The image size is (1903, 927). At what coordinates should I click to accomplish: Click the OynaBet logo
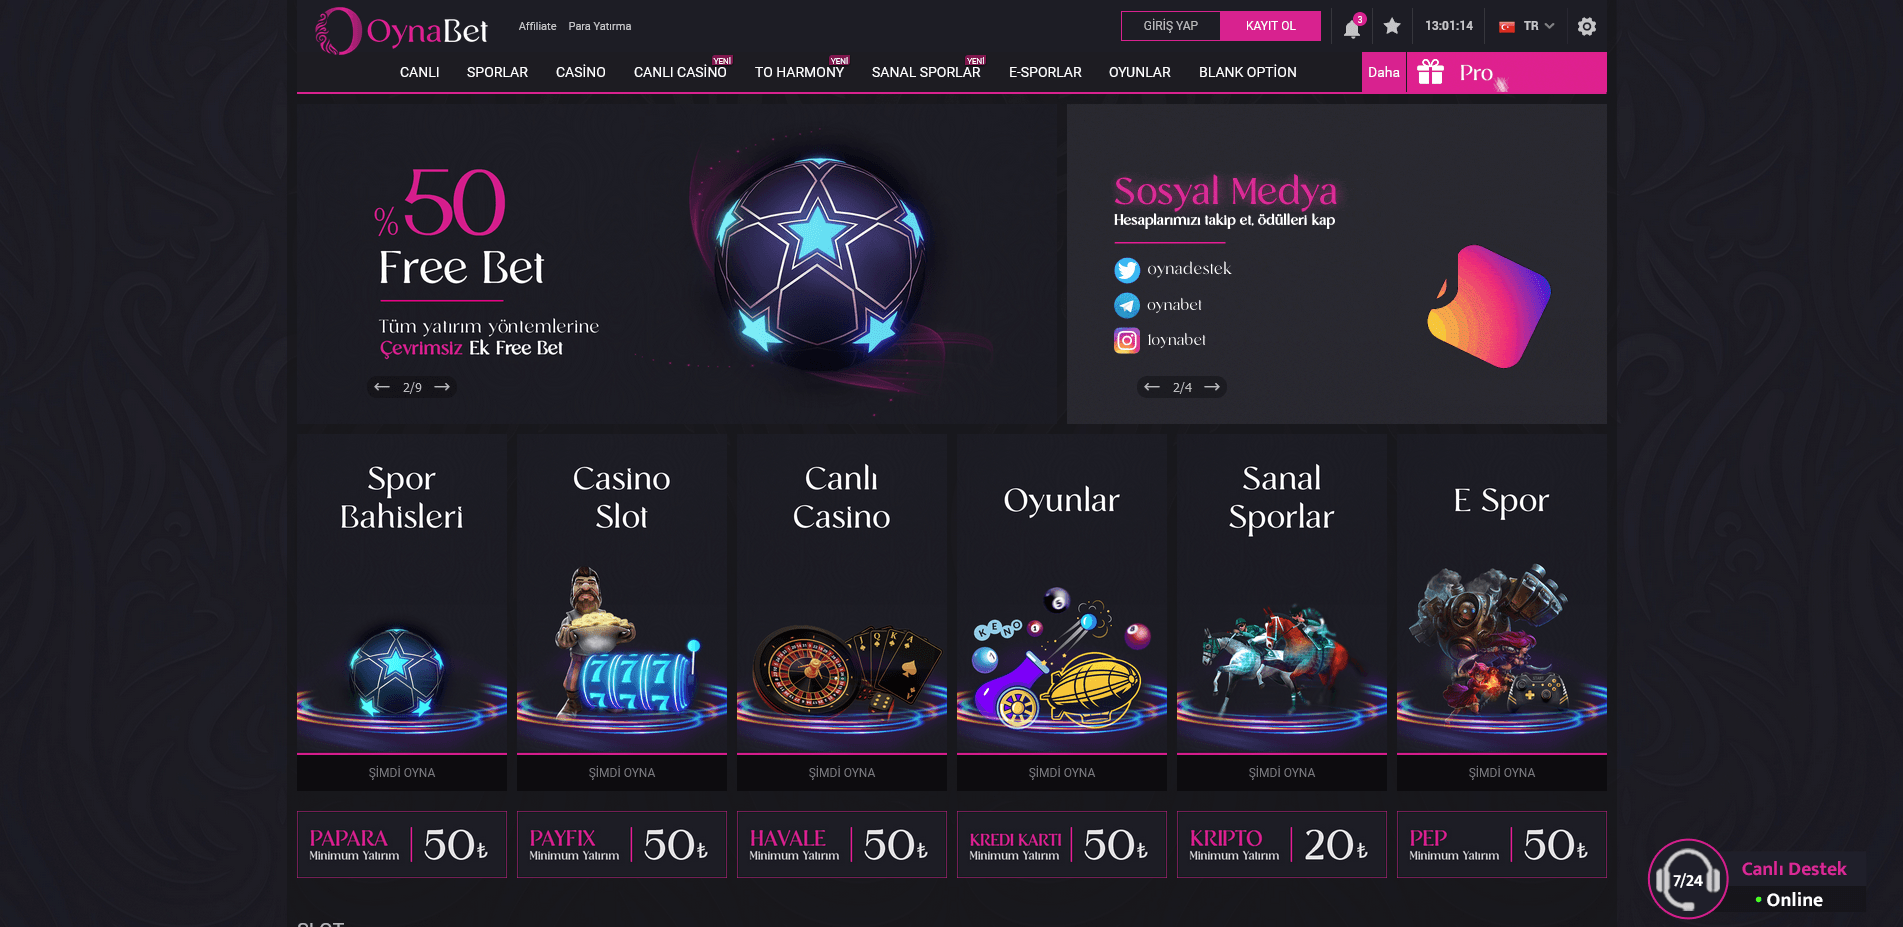click(401, 31)
